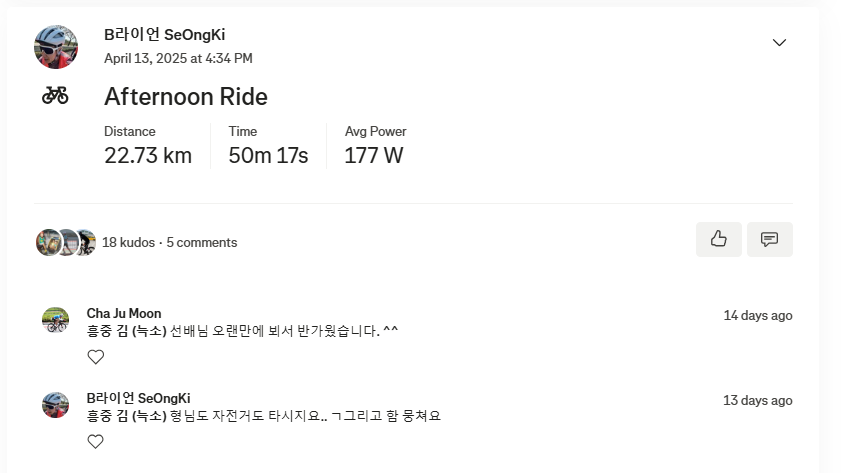Image resolution: width=860 pixels, height=473 pixels.
Task: Select the 177 W Avg Power stat
Action: [x=374, y=155]
